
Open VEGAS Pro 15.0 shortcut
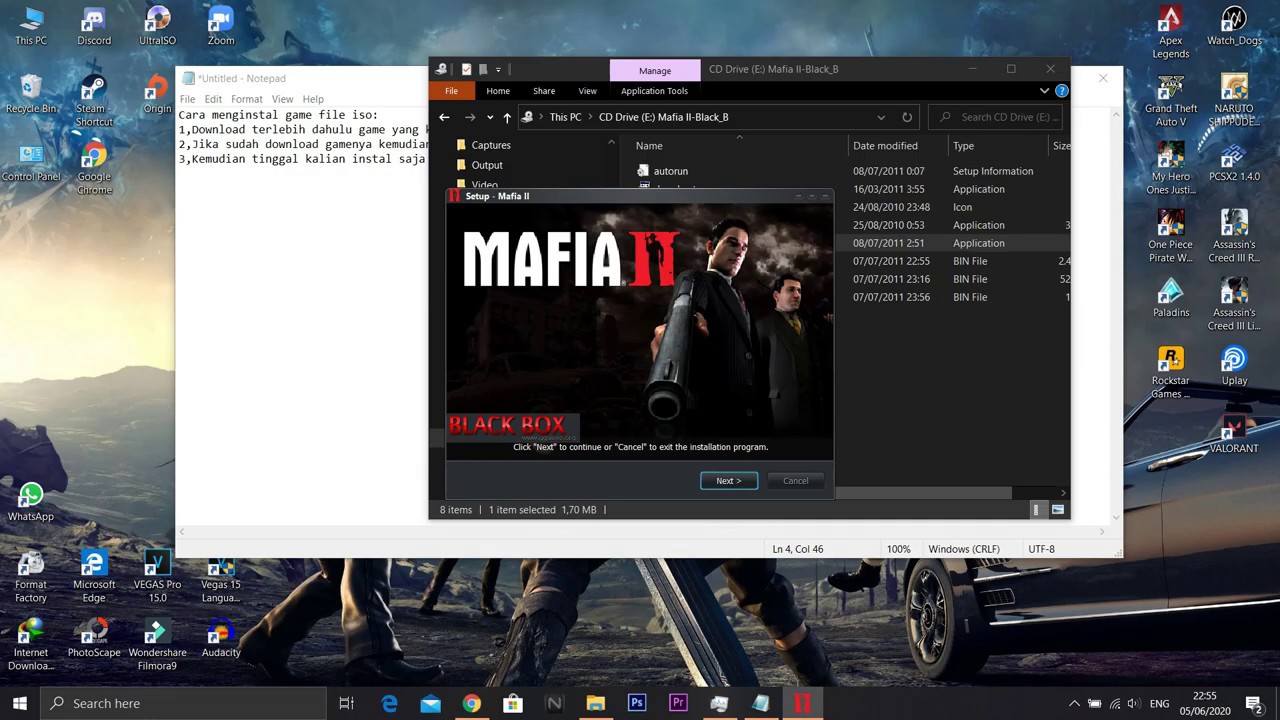157,577
